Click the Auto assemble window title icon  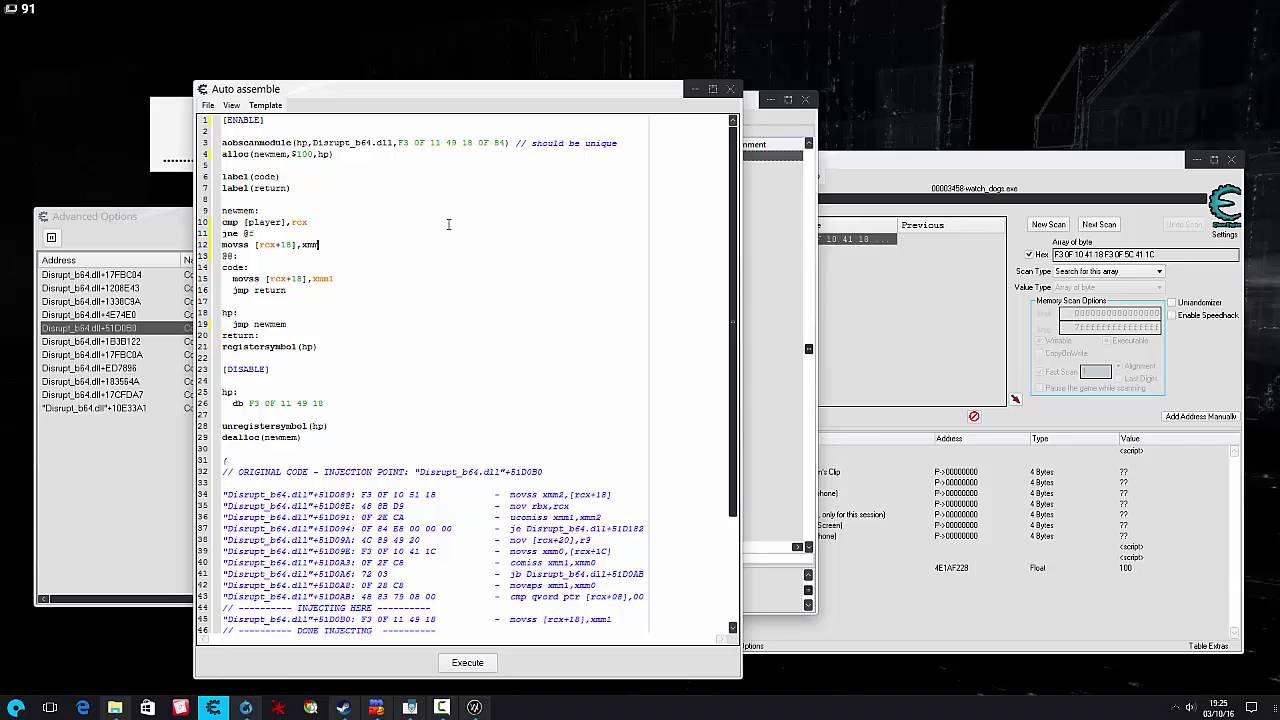[x=203, y=89]
